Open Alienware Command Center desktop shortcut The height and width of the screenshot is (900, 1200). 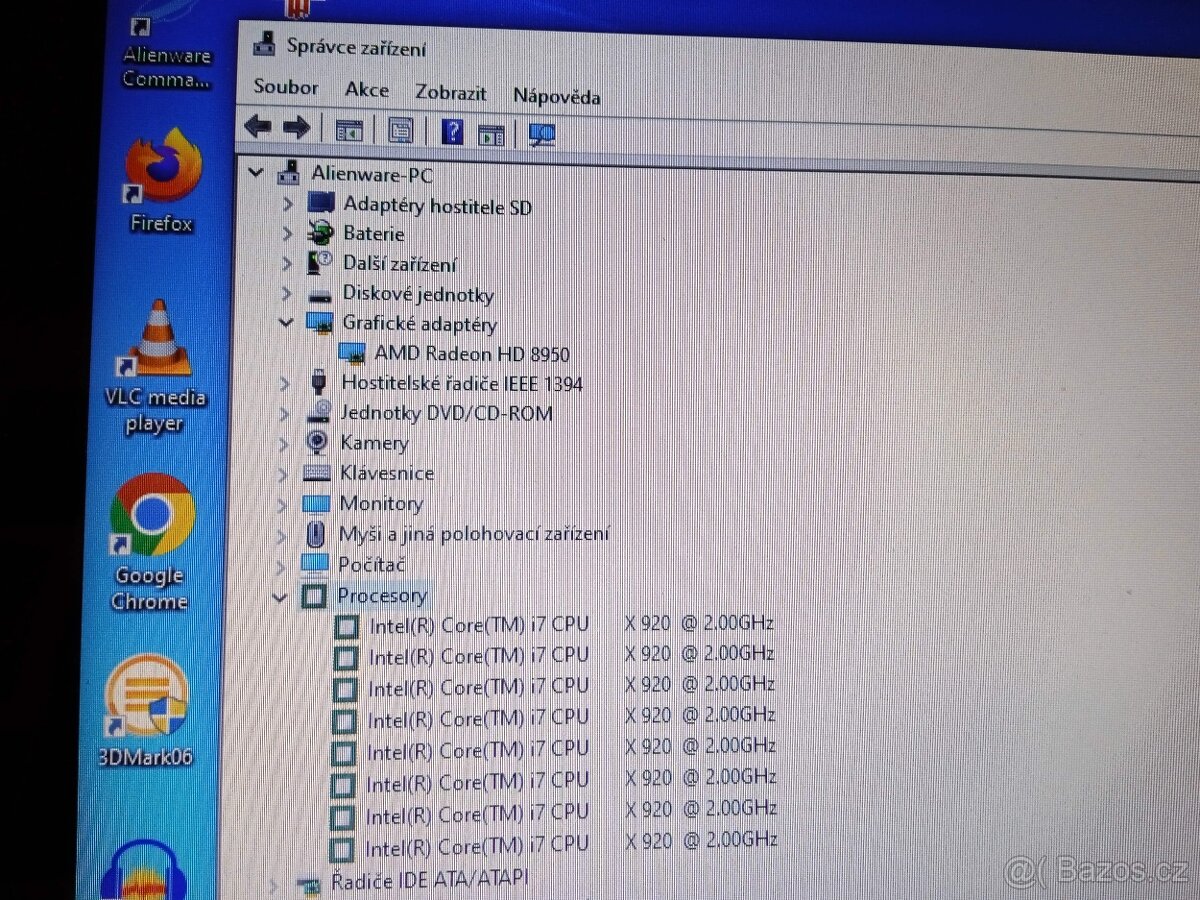point(167,52)
